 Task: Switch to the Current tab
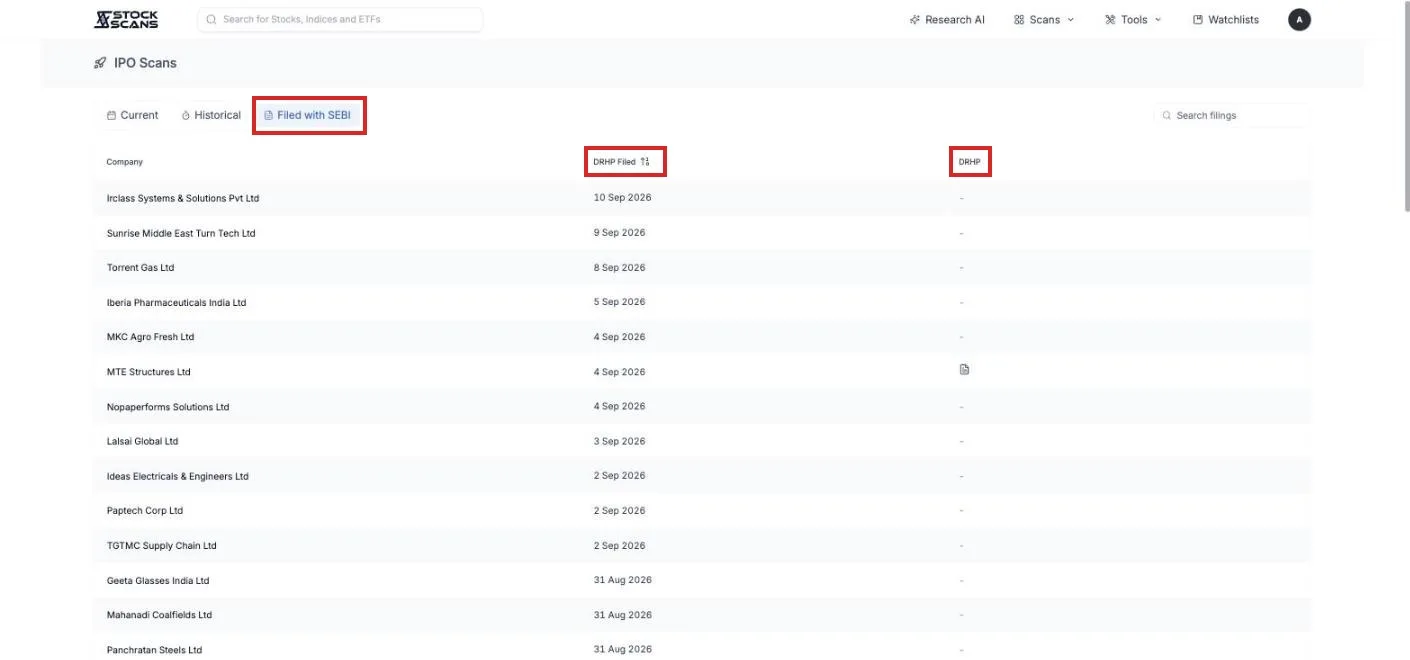[132, 115]
